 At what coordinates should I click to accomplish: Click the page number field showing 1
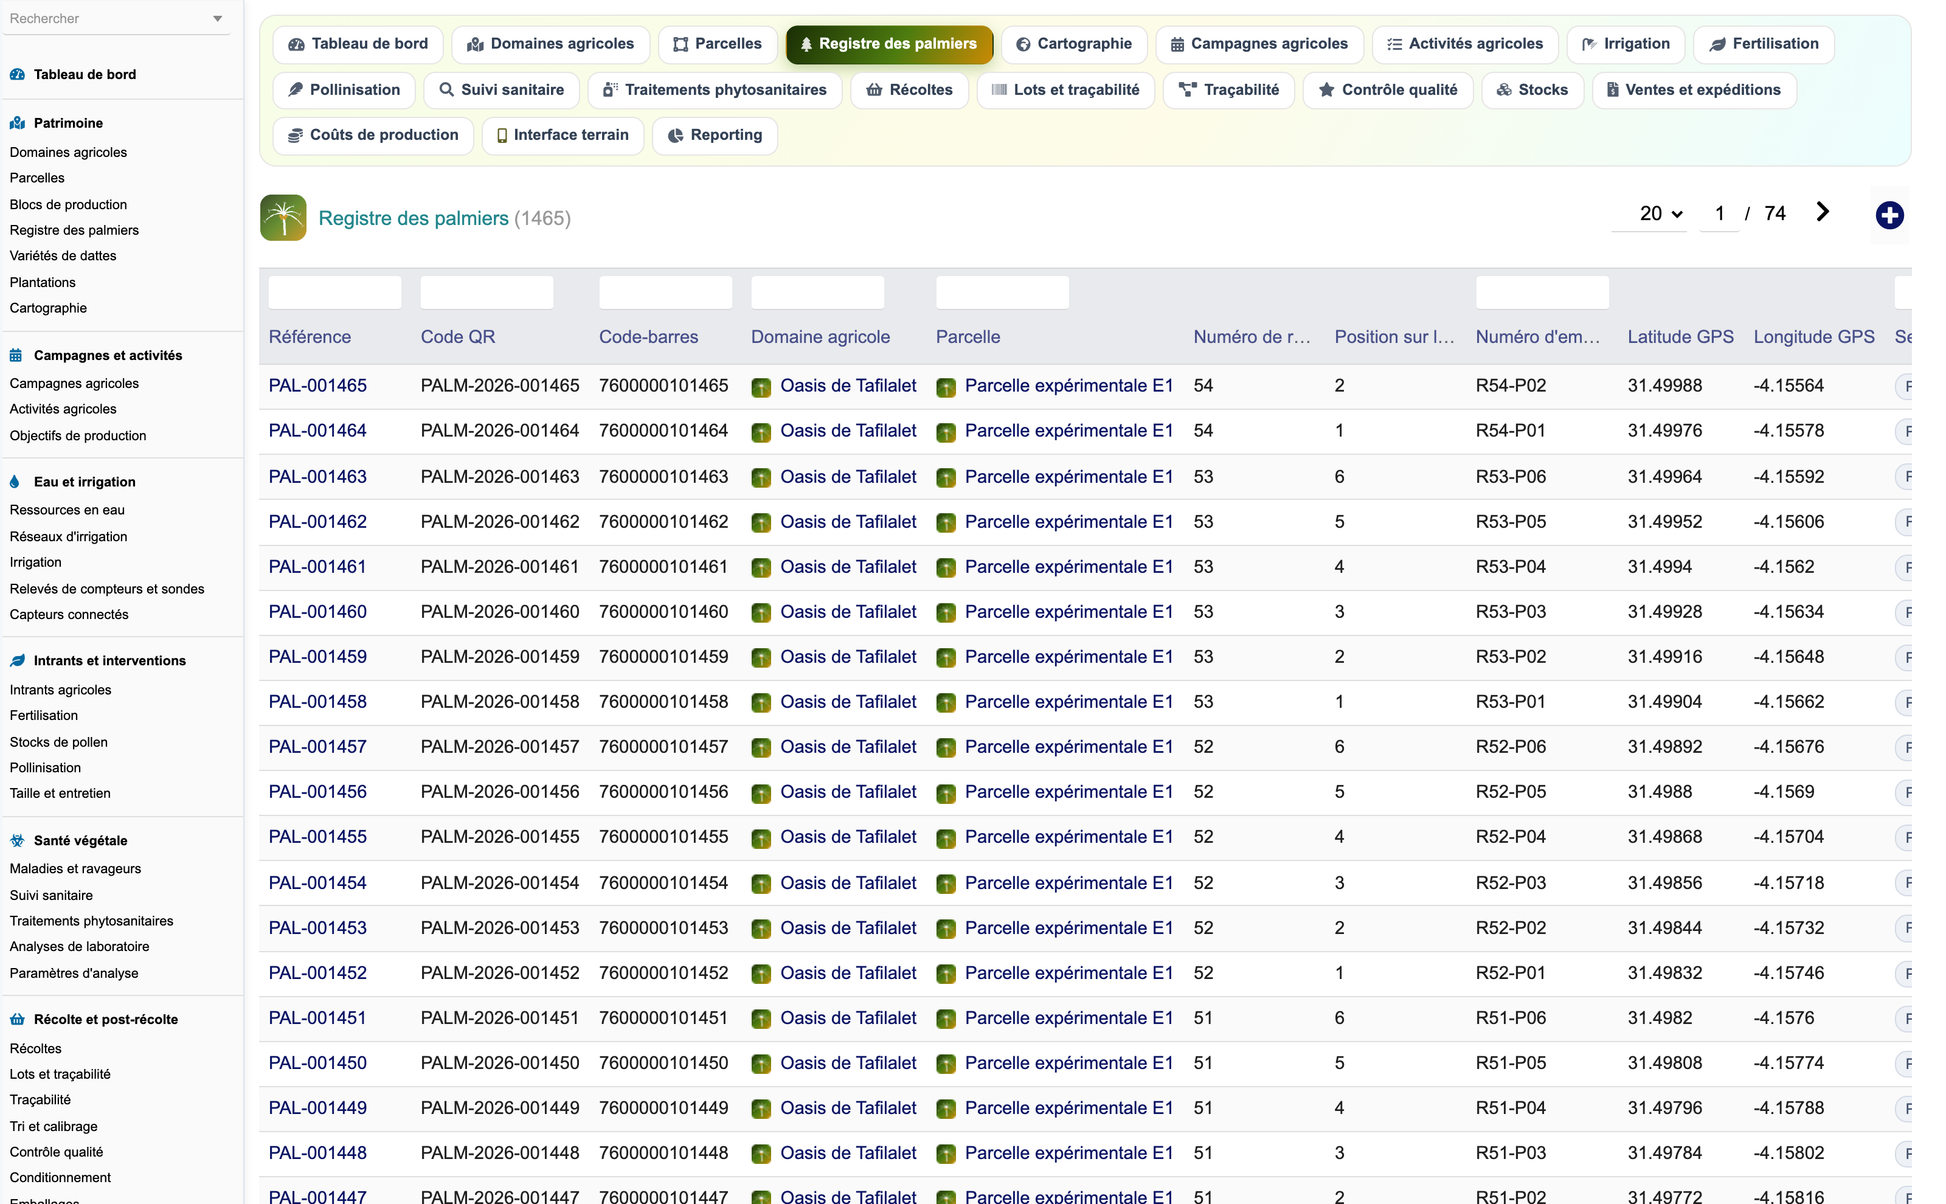1719,213
